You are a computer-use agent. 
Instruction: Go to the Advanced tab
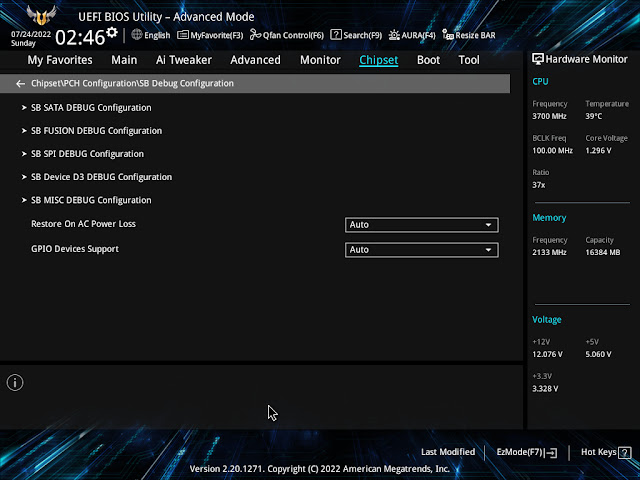click(x=255, y=60)
